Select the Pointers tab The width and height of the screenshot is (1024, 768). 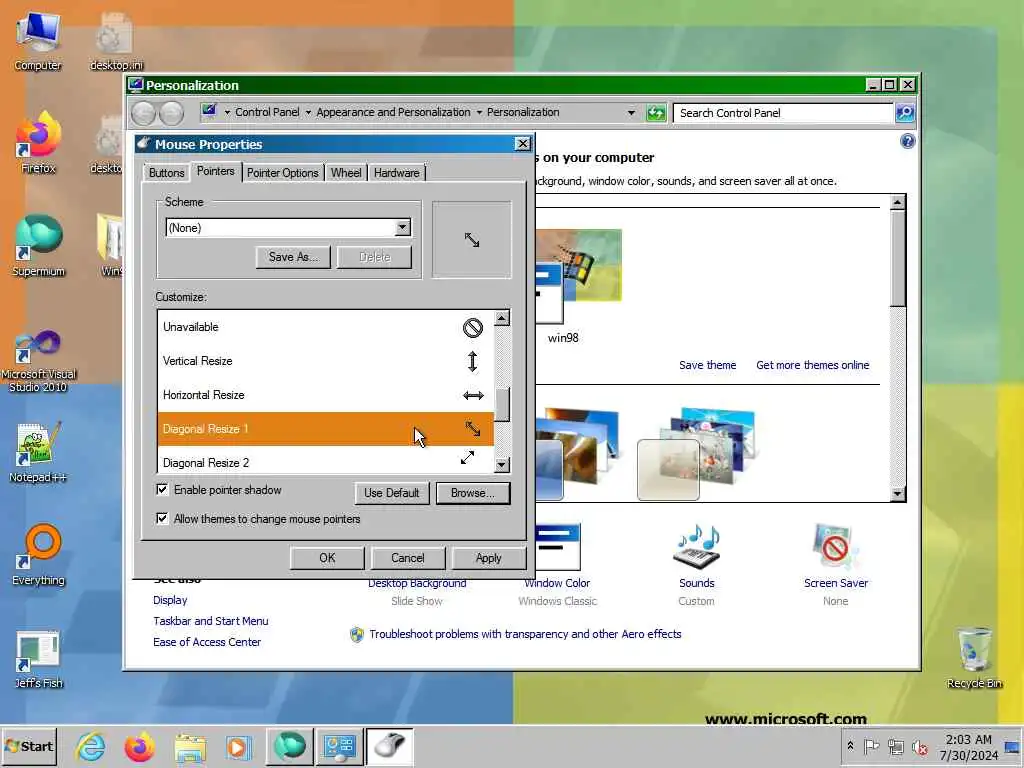point(216,171)
